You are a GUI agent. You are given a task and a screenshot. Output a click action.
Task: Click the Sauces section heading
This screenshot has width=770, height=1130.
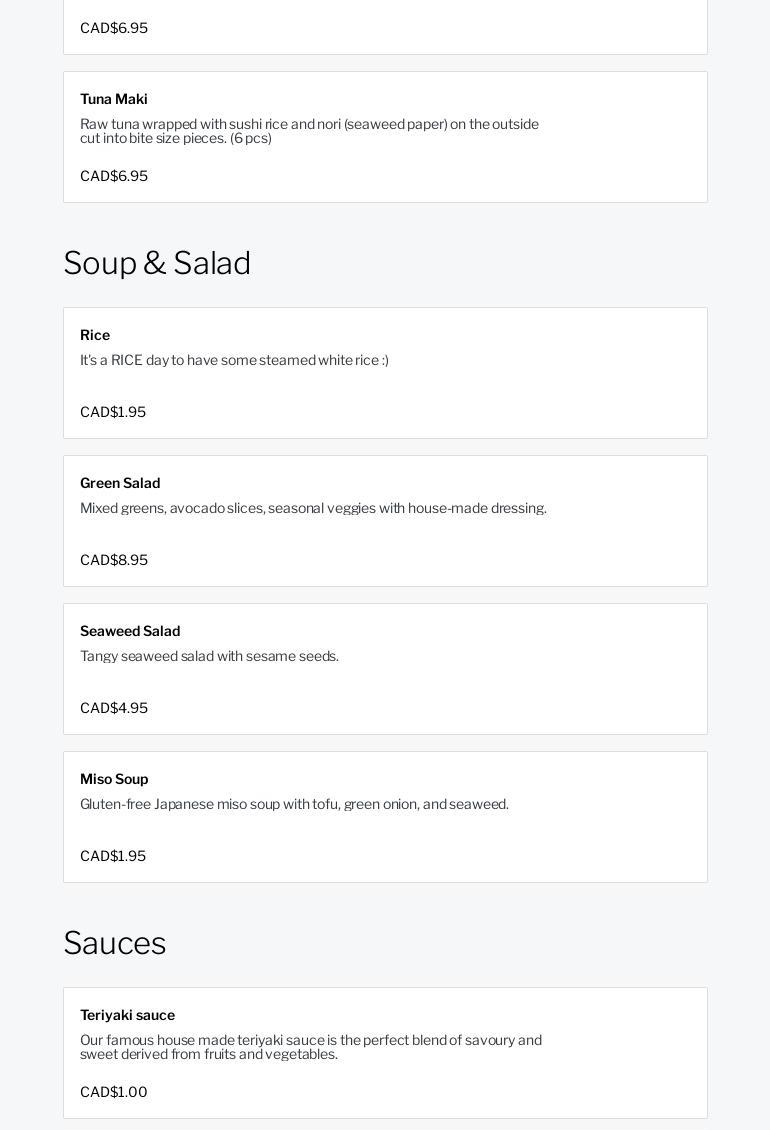click(x=115, y=943)
